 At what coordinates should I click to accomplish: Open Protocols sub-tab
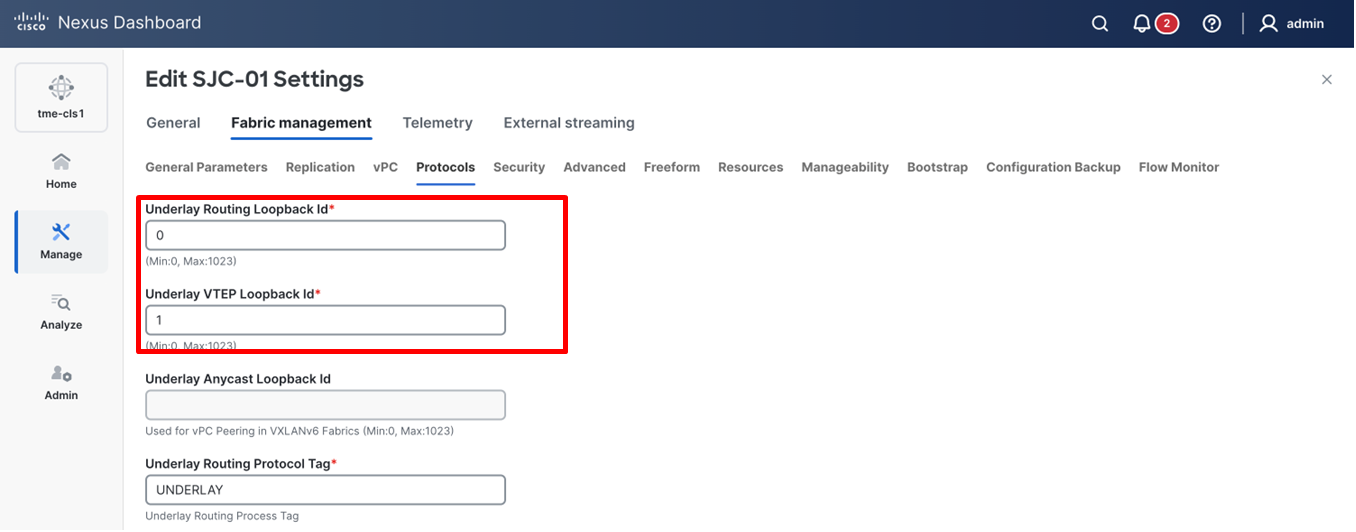[445, 167]
